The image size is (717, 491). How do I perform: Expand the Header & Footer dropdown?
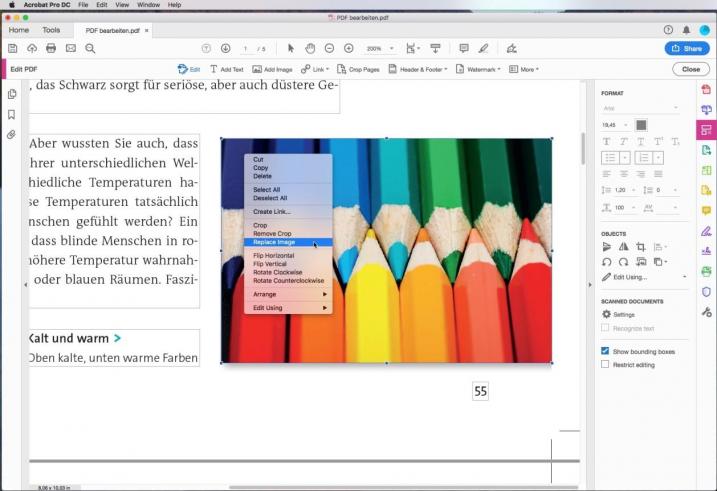tap(420, 69)
